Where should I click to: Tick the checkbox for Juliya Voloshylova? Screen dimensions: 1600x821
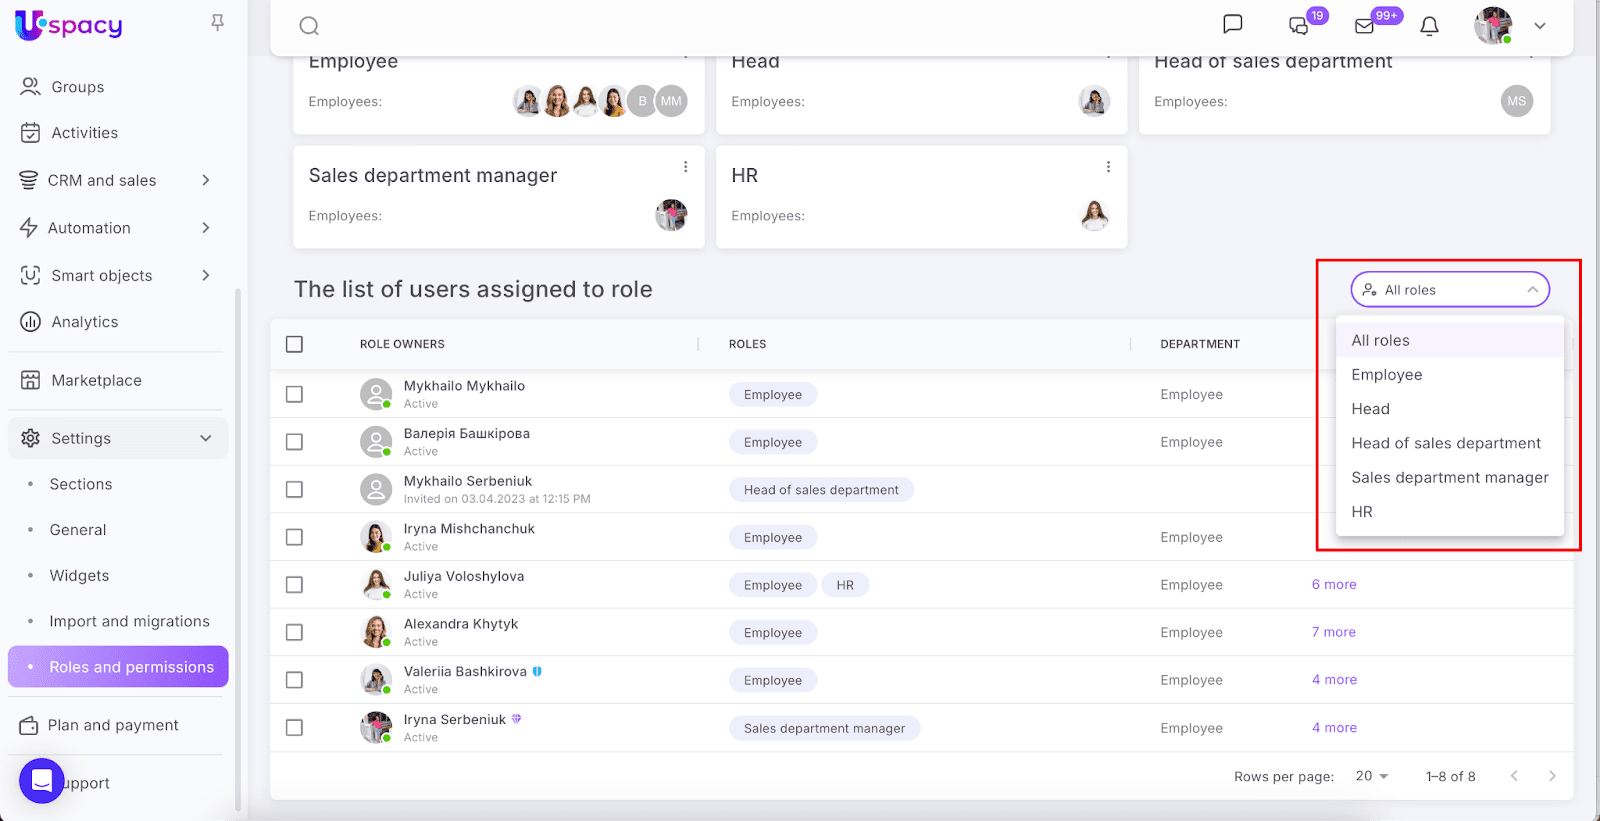pyautogui.click(x=294, y=585)
